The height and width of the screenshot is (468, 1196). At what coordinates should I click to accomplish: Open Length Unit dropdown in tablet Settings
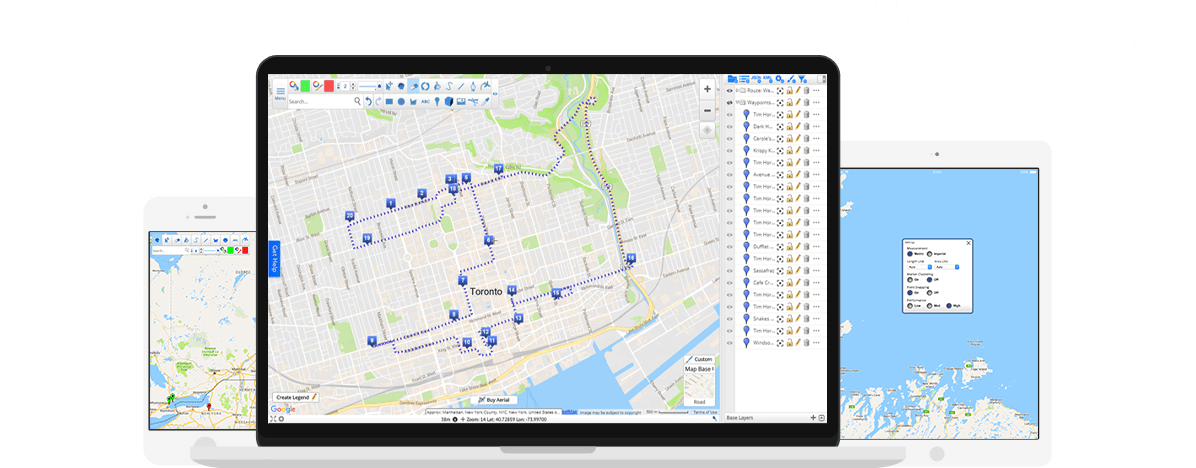click(x=919, y=267)
